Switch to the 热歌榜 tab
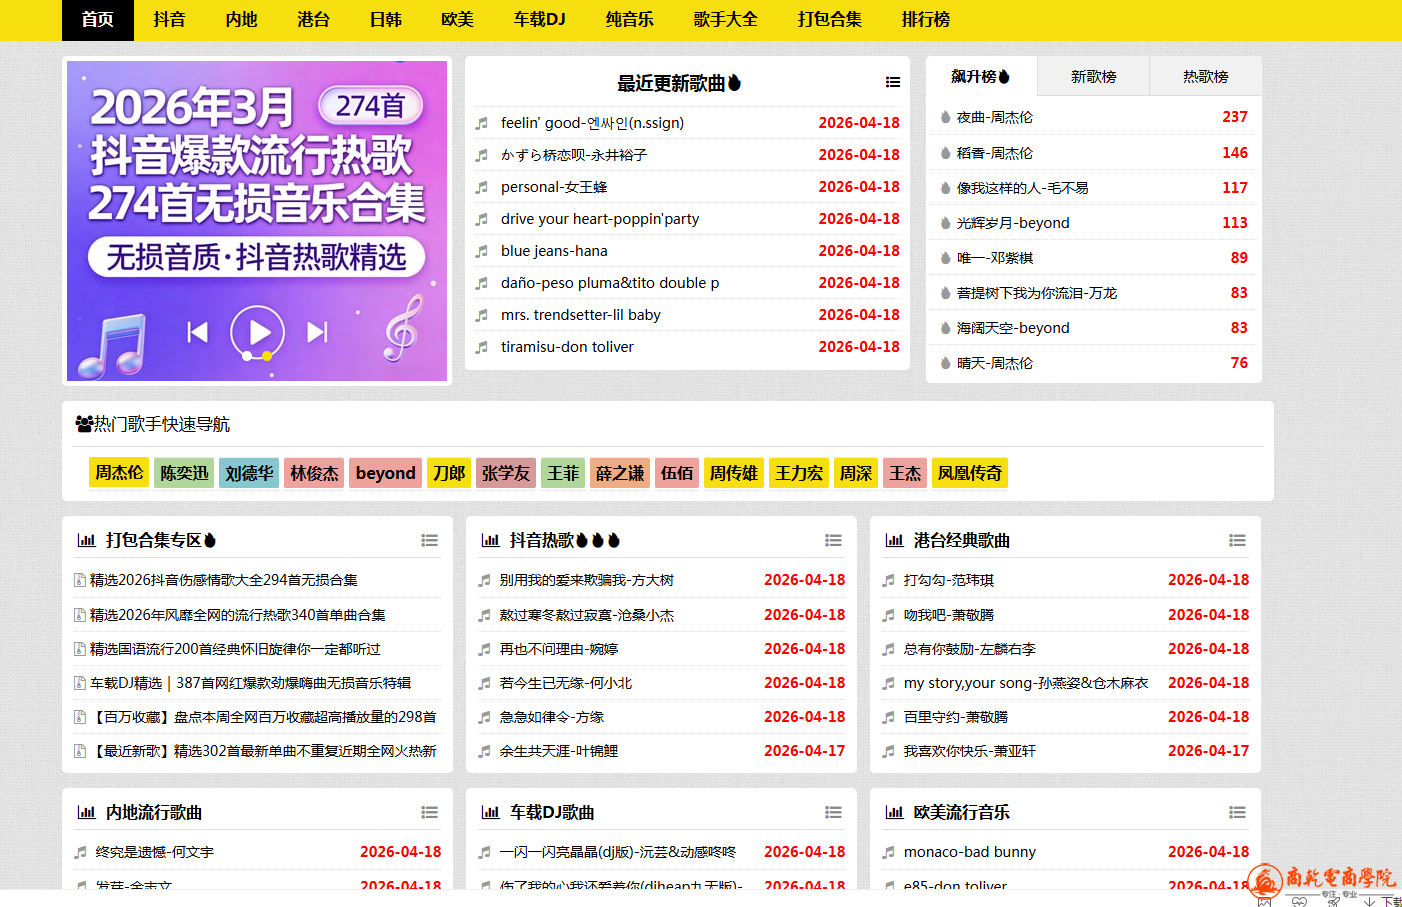This screenshot has height=907, width=1402. pyautogui.click(x=1205, y=77)
